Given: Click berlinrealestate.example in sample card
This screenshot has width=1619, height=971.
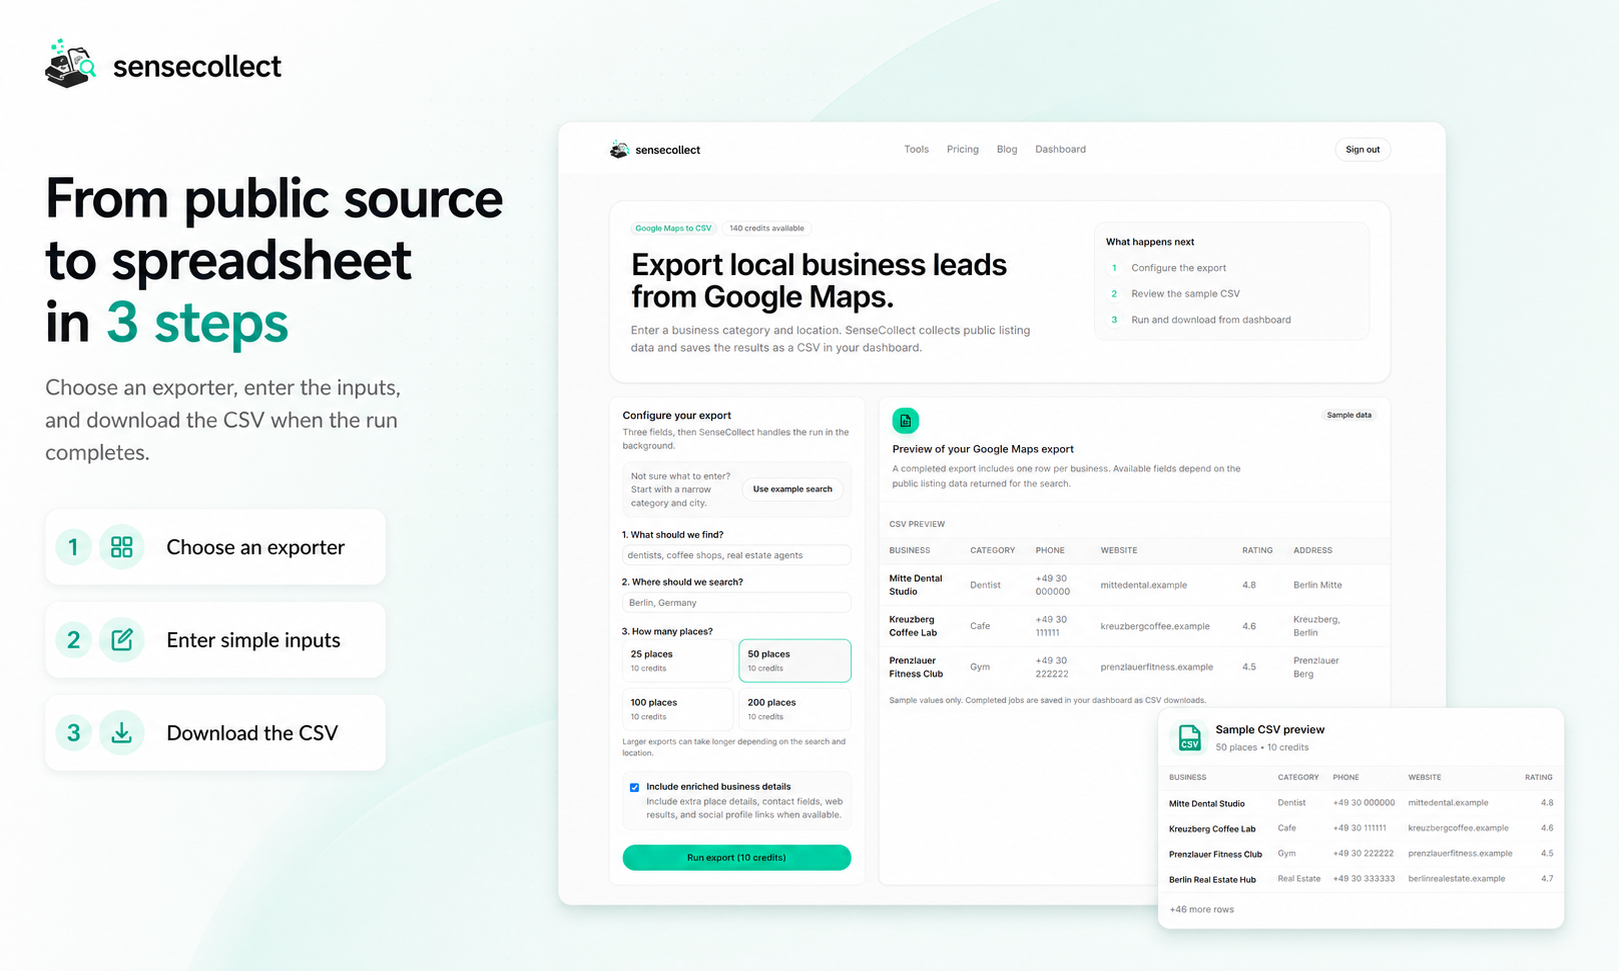Looking at the screenshot, I should [x=1456, y=879].
